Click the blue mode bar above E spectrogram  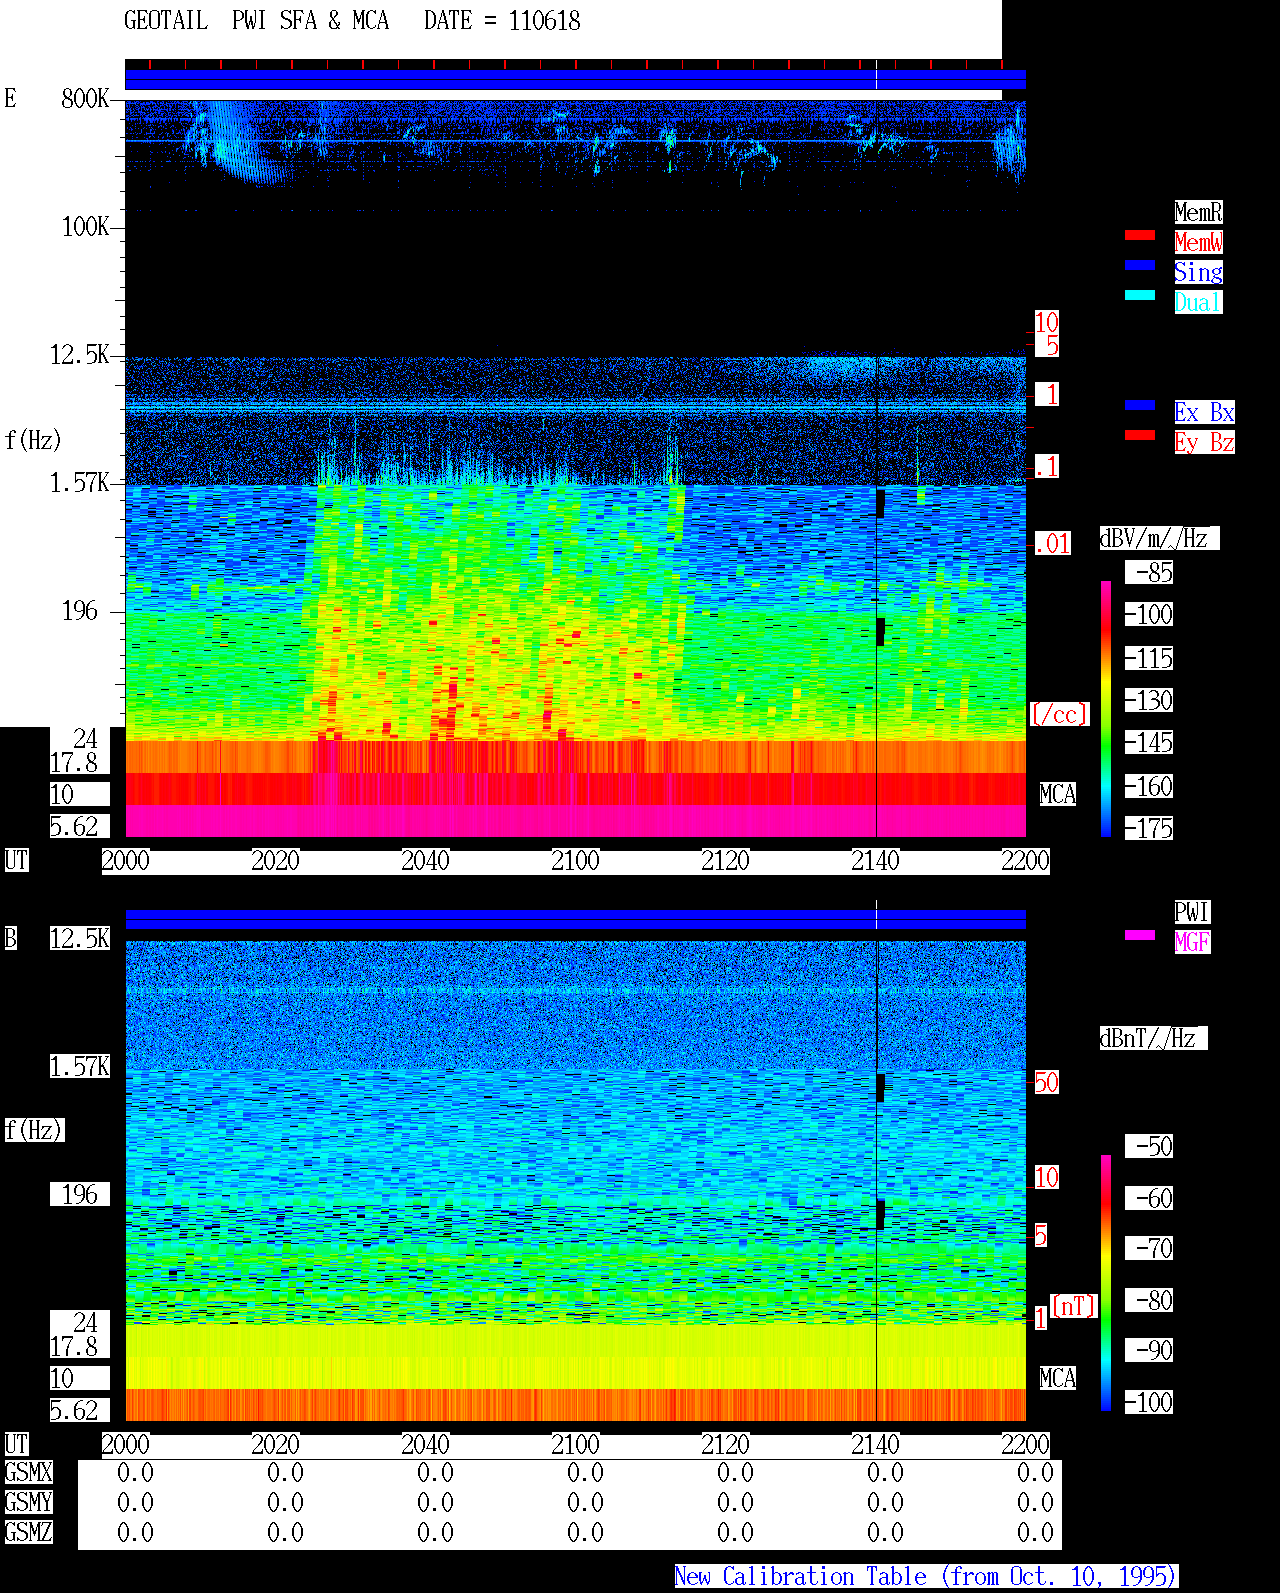(x=575, y=80)
